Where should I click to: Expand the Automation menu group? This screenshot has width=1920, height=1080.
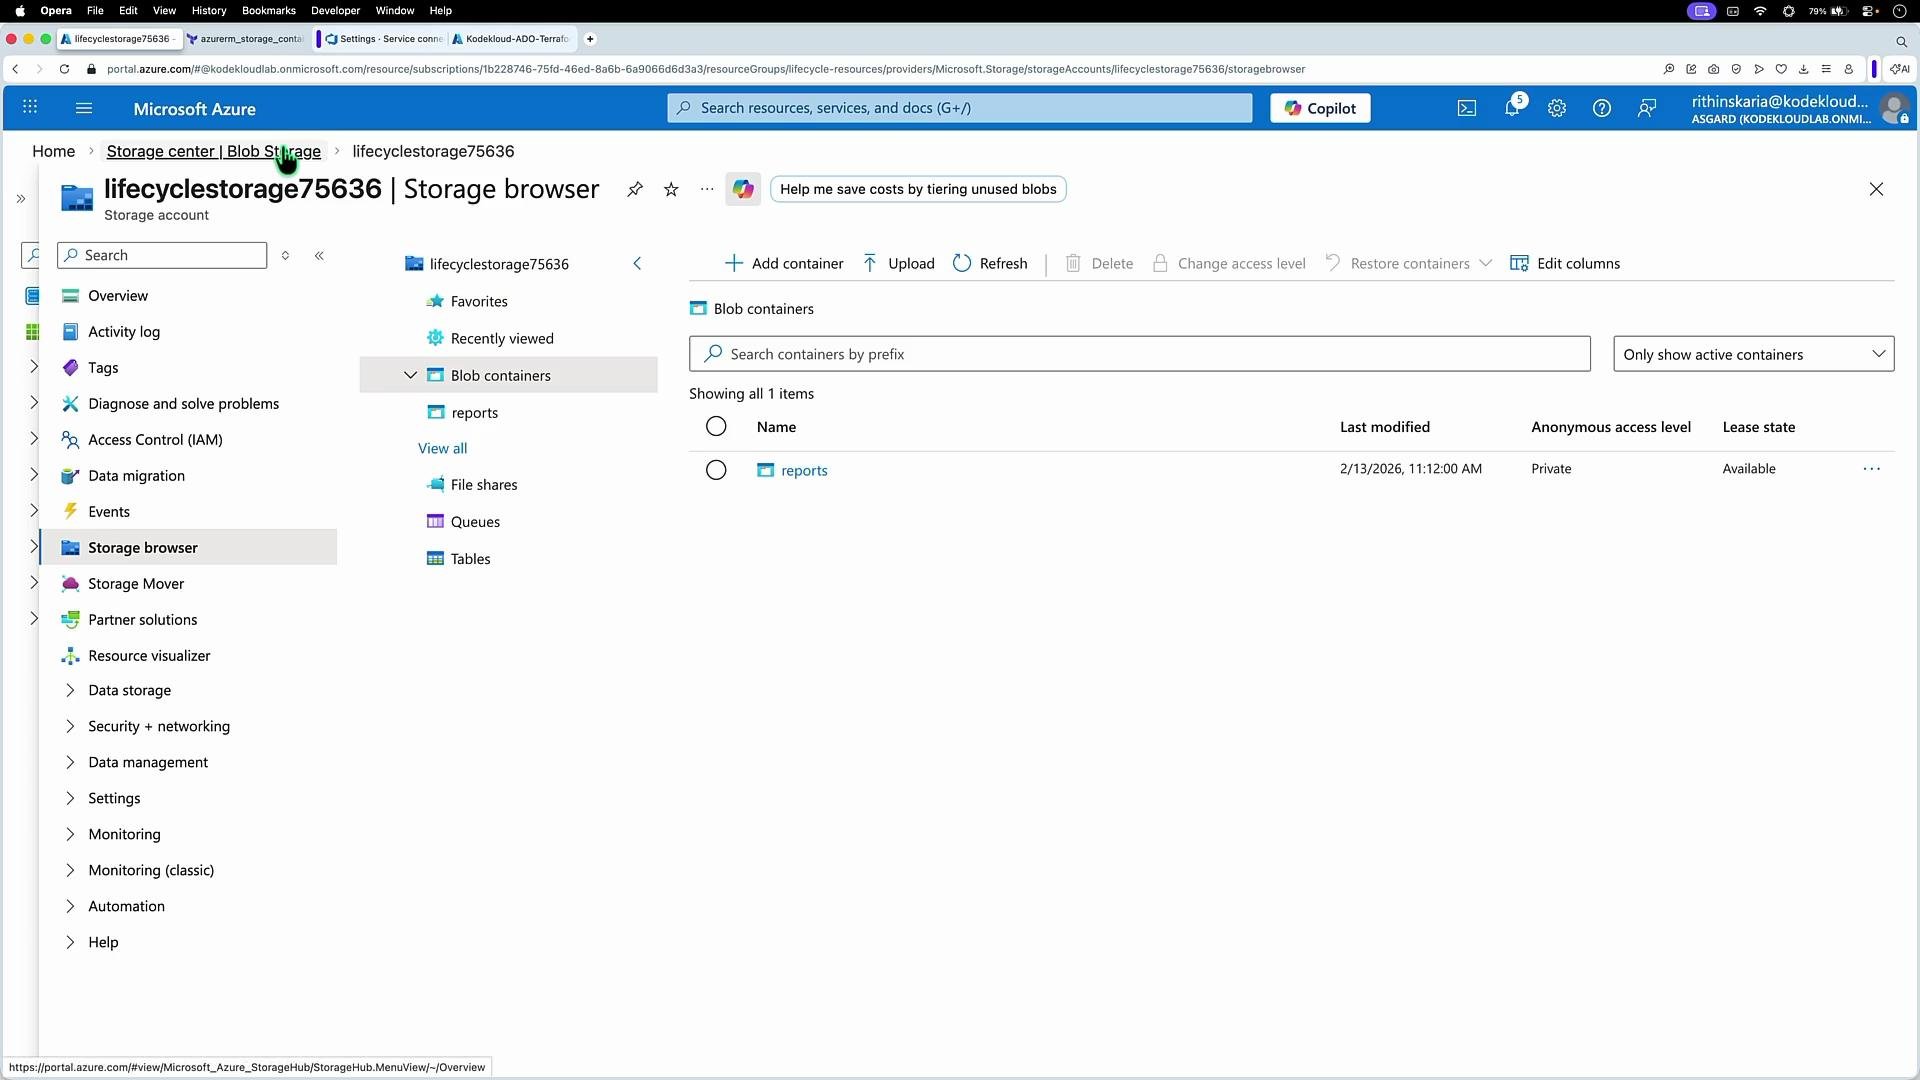pyautogui.click(x=126, y=907)
